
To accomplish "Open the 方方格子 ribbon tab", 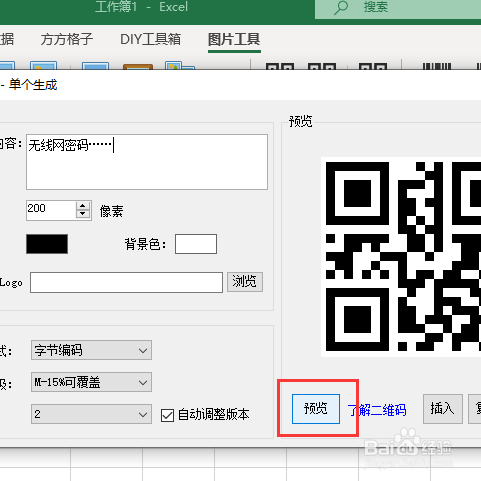I will (x=67, y=39).
